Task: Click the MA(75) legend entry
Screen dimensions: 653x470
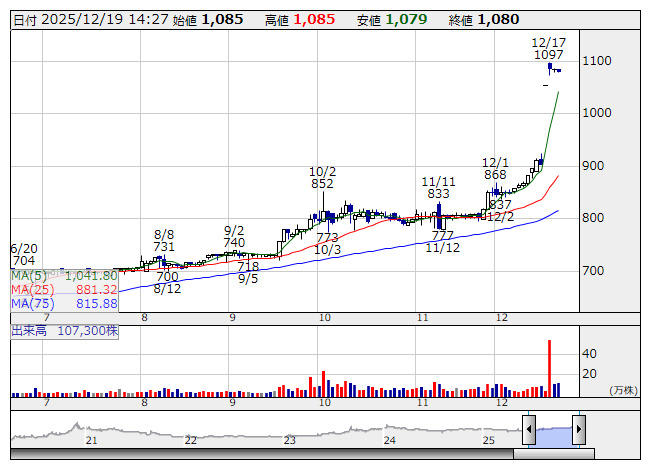Action: click(64, 303)
